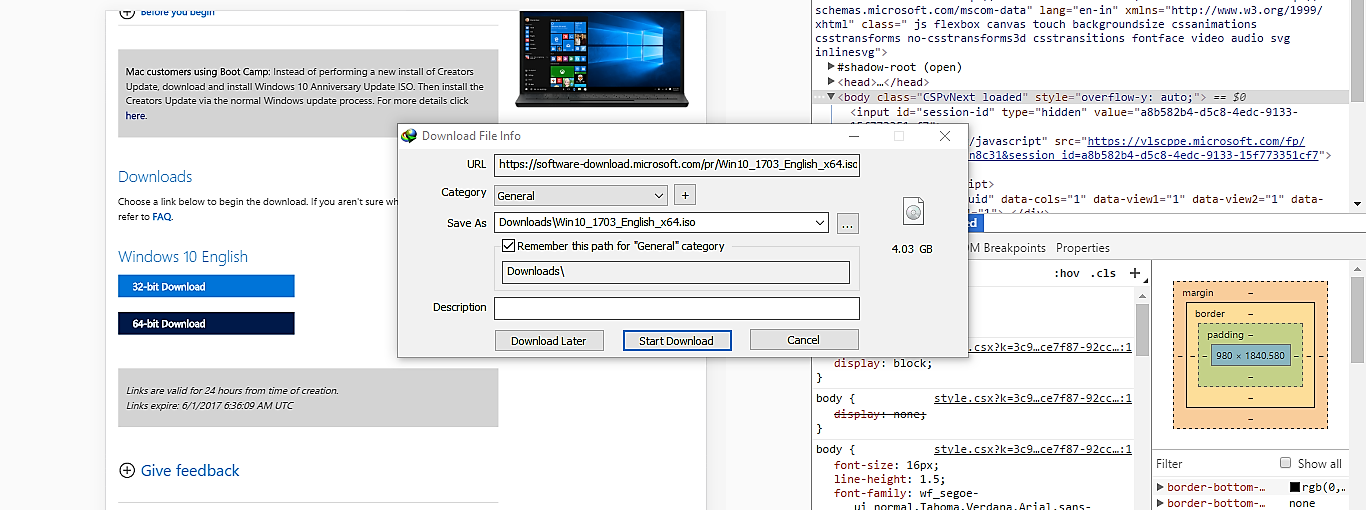The image size is (1366, 510).
Task: Open the Properties tab in DevTools
Action: point(1083,248)
